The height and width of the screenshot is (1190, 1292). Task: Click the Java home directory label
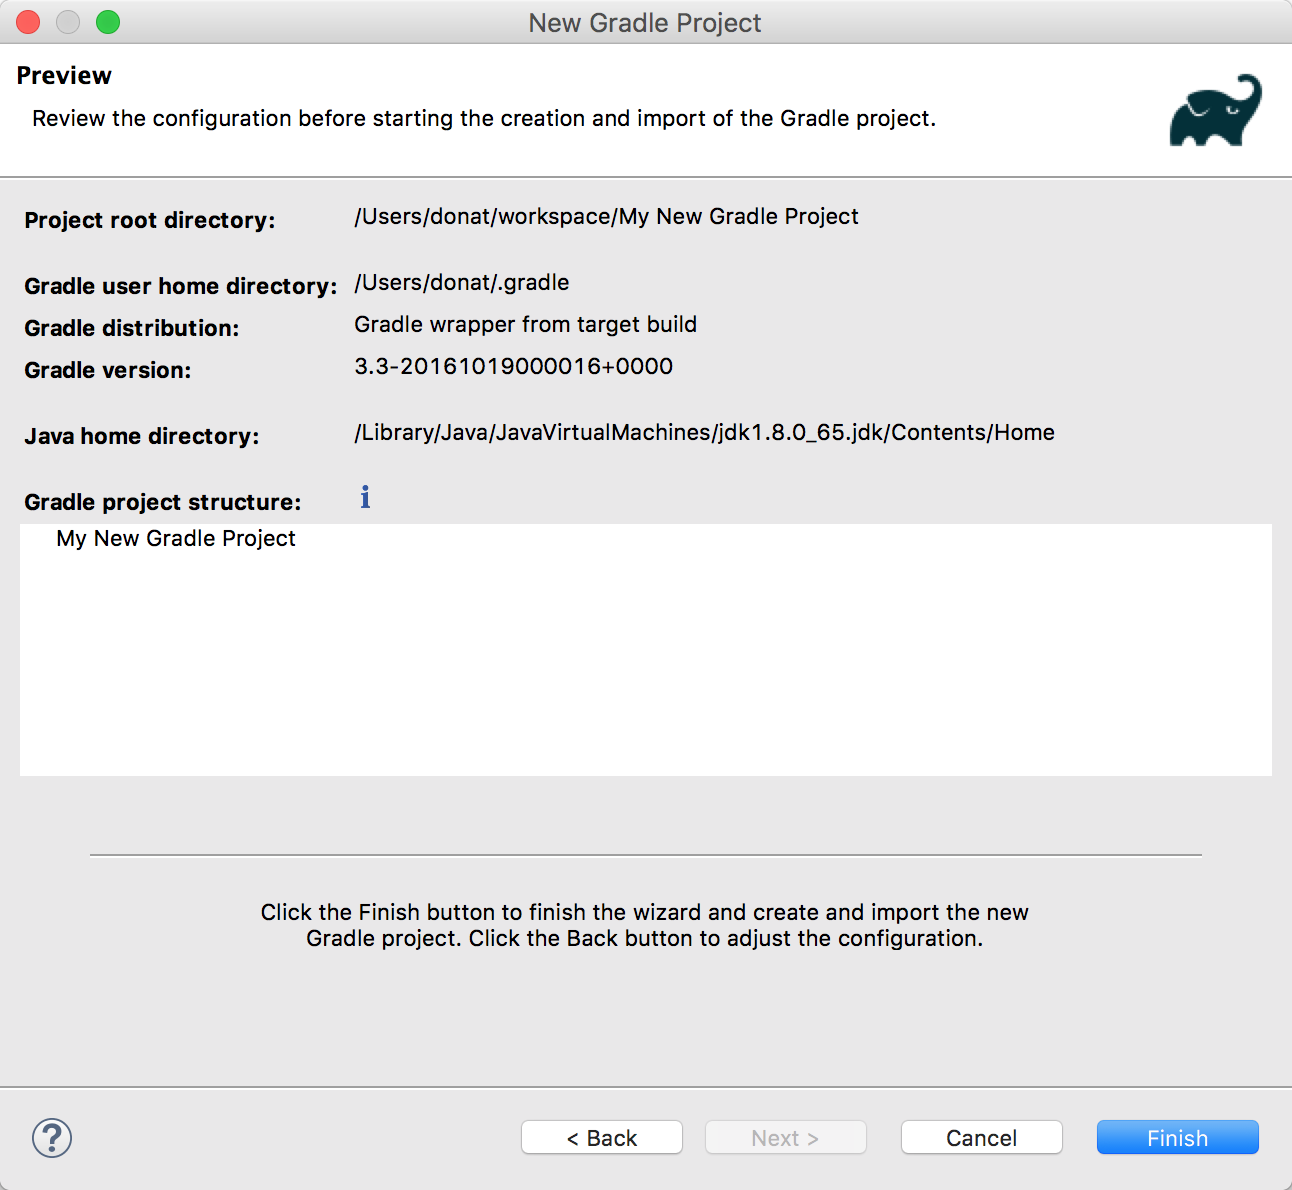pos(142,437)
